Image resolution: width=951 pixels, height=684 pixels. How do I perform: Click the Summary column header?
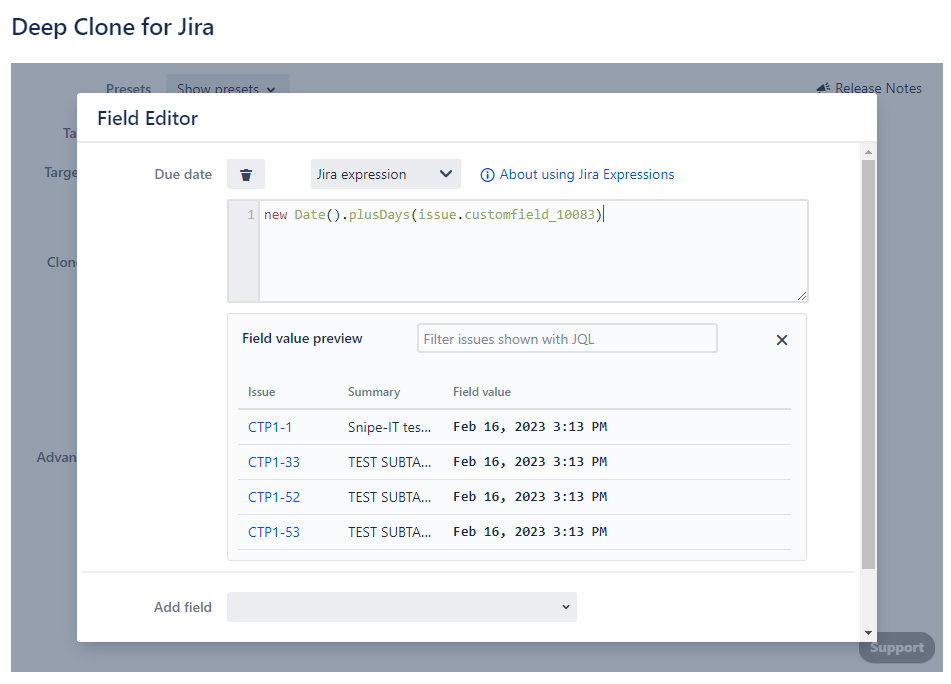374,392
